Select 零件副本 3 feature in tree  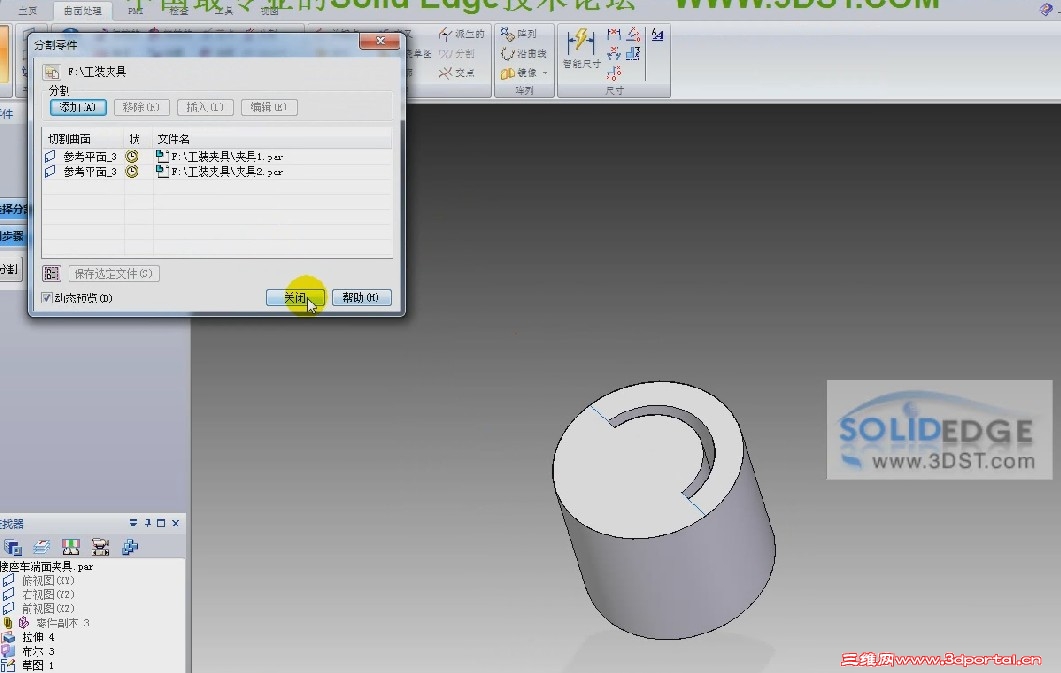coord(62,623)
